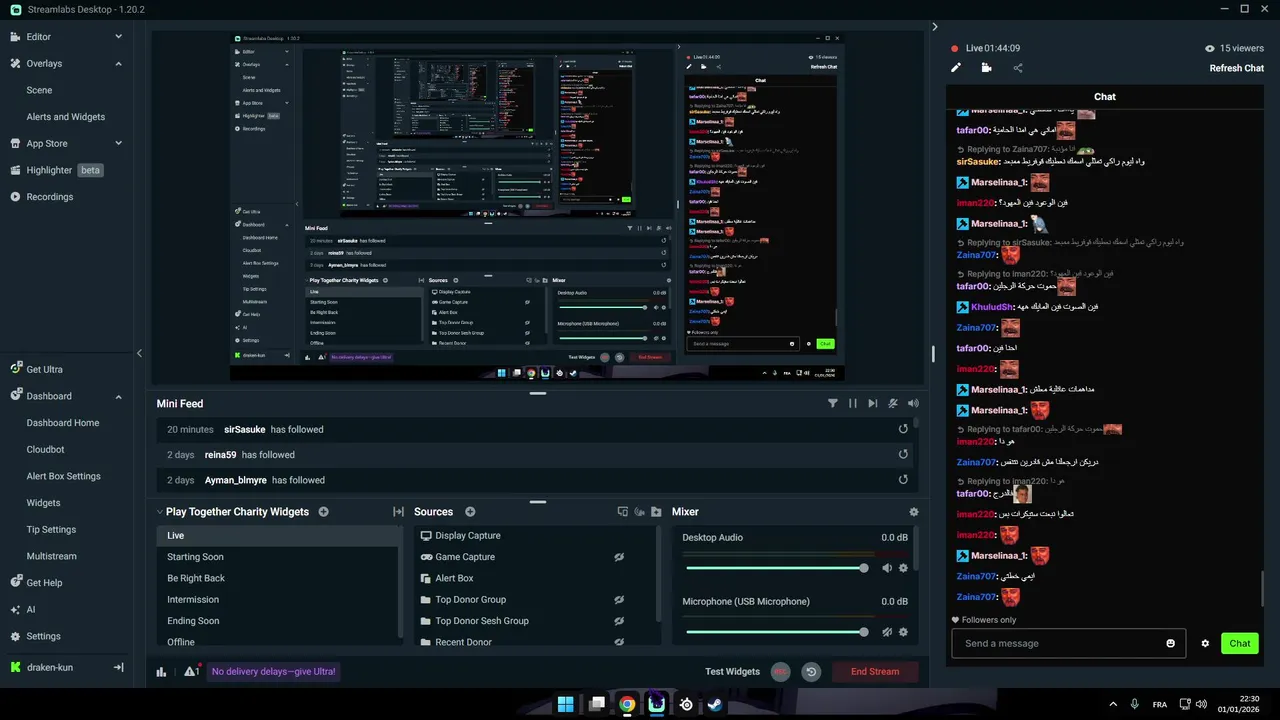This screenshot has height=720, width=1280.
Task: Open Desktop Audio settings gear
Action: [903, 568]
